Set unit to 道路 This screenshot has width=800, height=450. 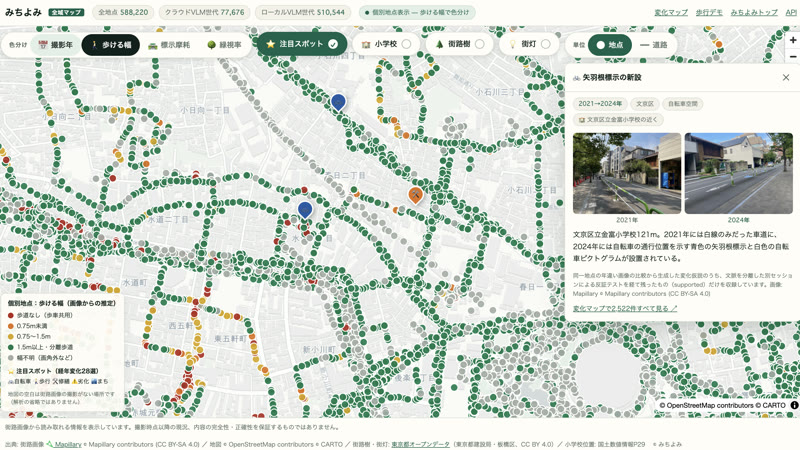point(654,45)
